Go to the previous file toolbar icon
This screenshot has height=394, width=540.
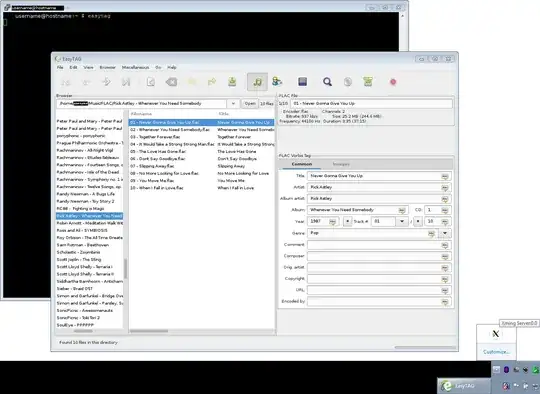(x=86, y=82)
